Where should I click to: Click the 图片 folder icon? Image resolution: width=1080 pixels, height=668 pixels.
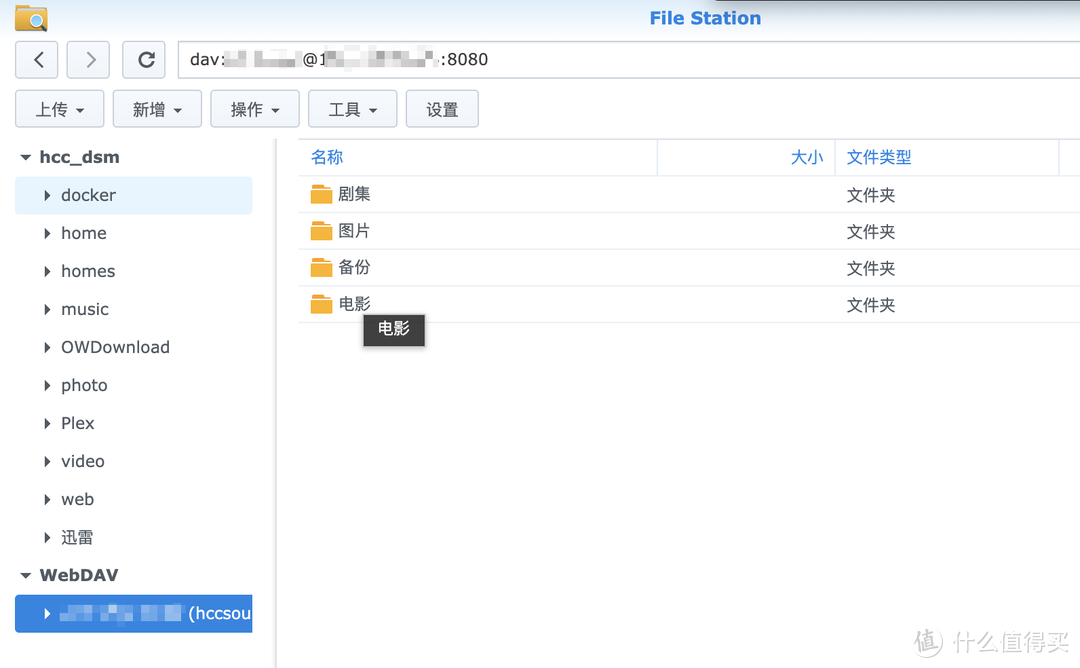(321, 231)
